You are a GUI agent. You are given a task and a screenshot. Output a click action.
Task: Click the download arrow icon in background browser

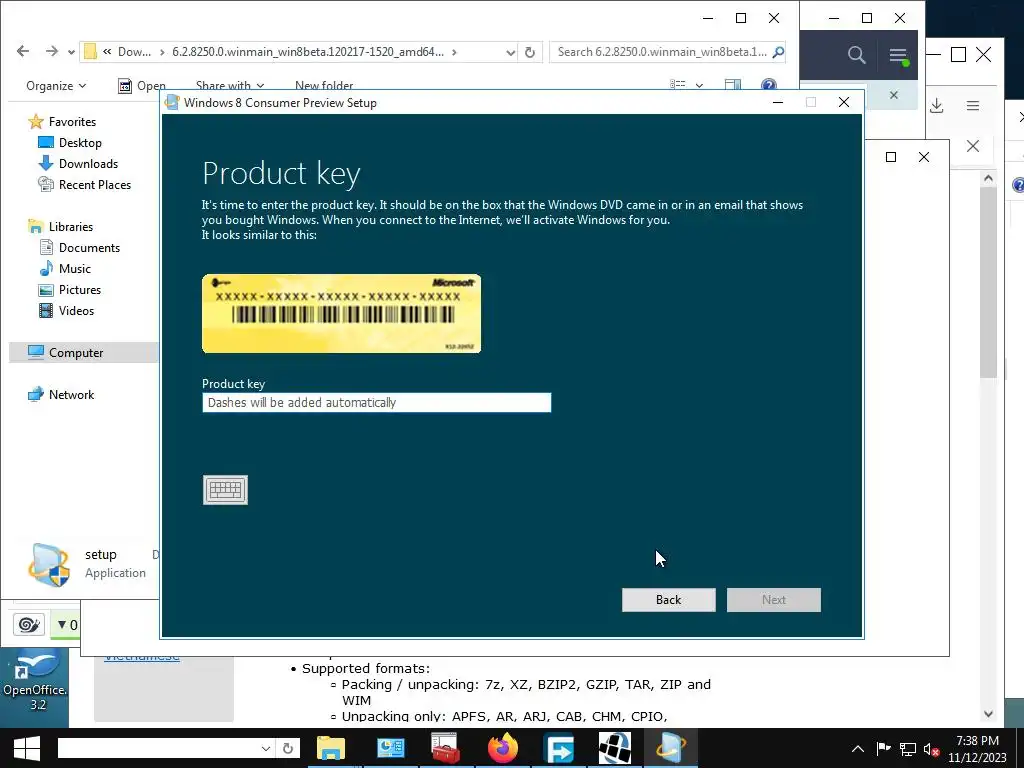tap(936, 105)
